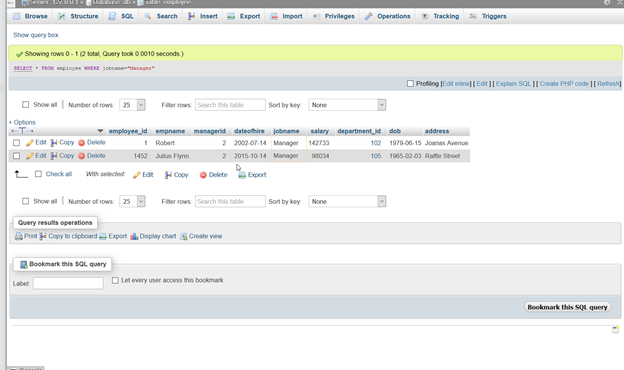Screen dimensions: 624x370
Task: Click the lower Filter rows search field
Action: click(230, 201)
